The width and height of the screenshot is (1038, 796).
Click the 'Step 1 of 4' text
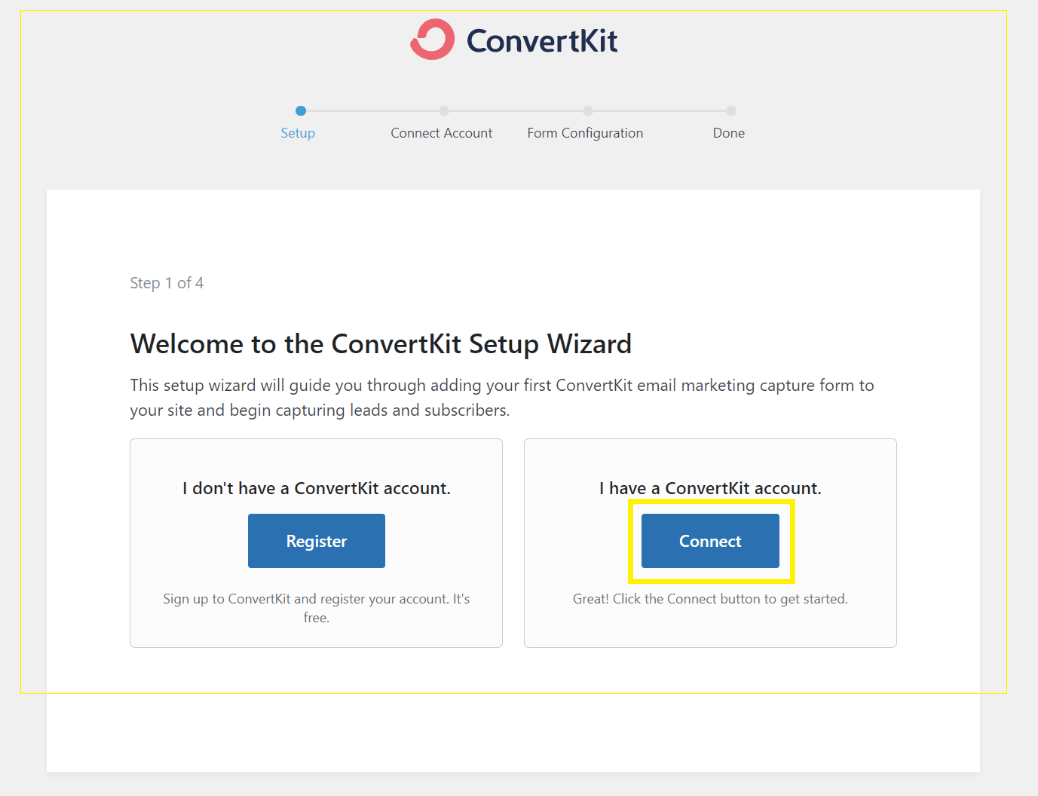[x=167, y=283]
